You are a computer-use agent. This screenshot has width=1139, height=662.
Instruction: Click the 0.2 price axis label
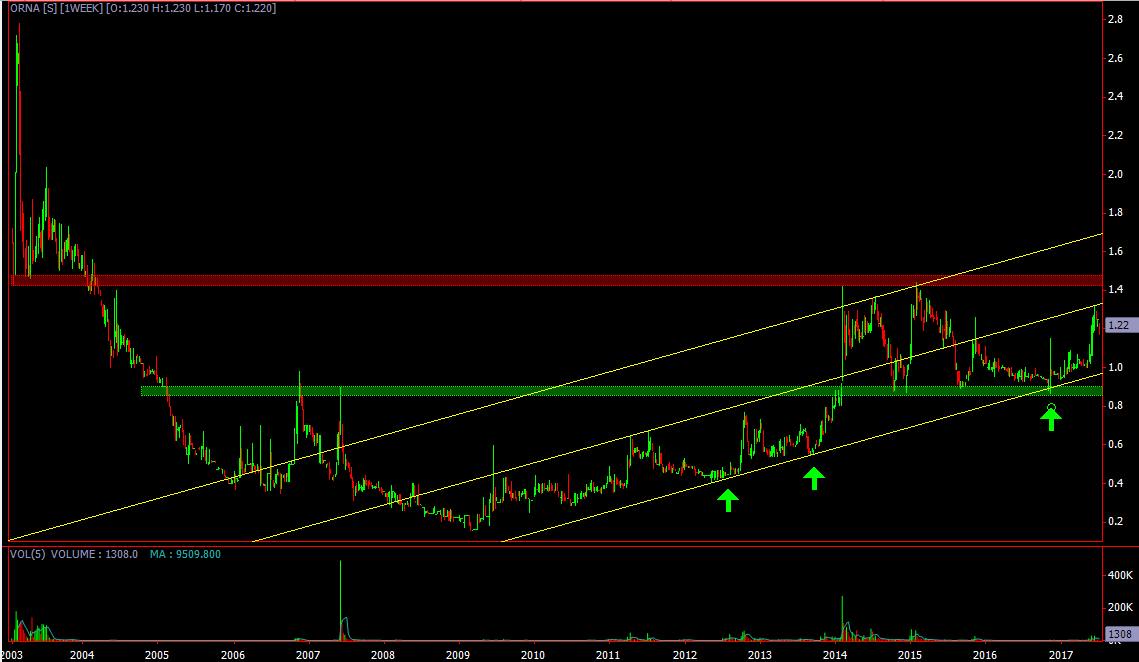point(1115,522)
